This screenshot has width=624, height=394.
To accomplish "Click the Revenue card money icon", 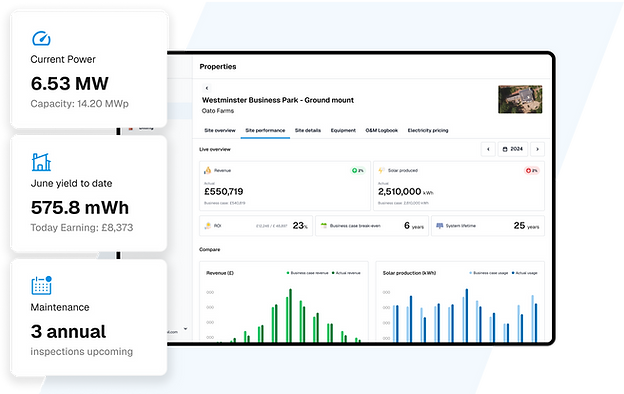I will click(x=207, y=170).
